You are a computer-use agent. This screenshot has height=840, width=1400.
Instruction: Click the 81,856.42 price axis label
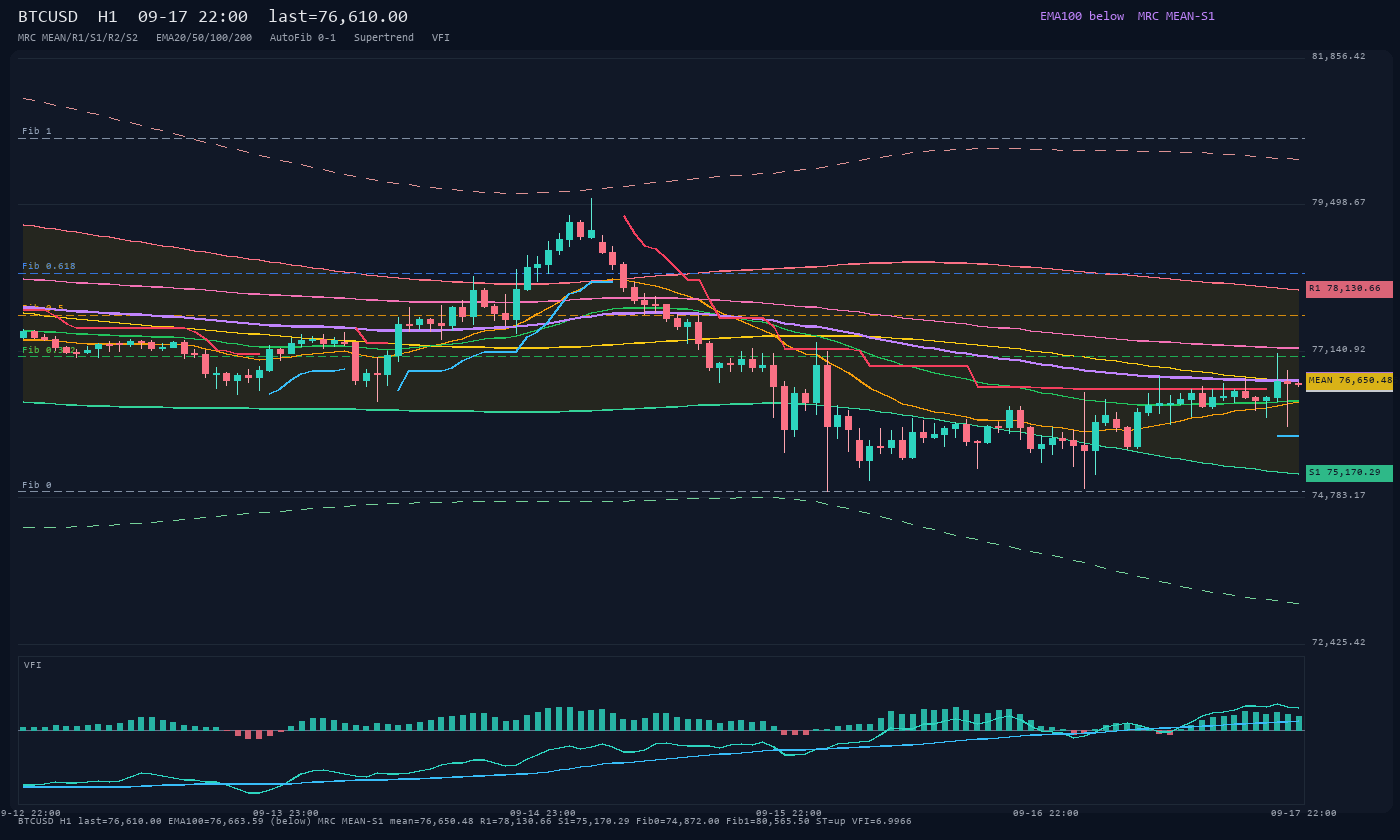point(1338,57)
